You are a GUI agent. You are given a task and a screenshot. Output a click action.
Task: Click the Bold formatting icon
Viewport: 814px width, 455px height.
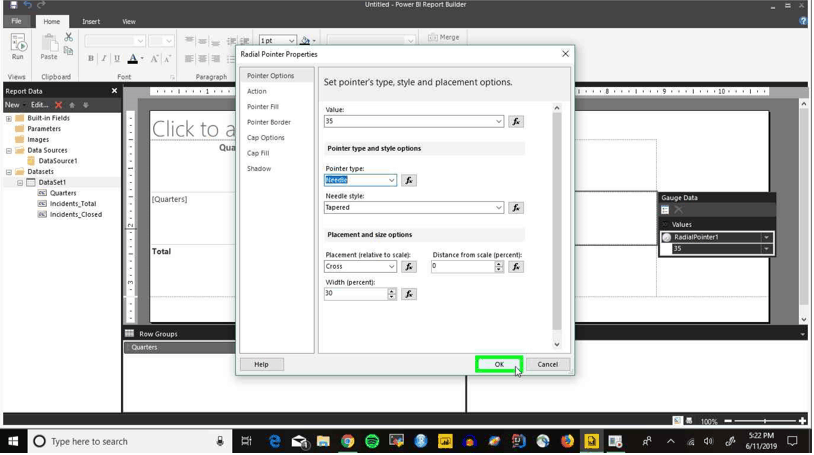coord(91,59)
